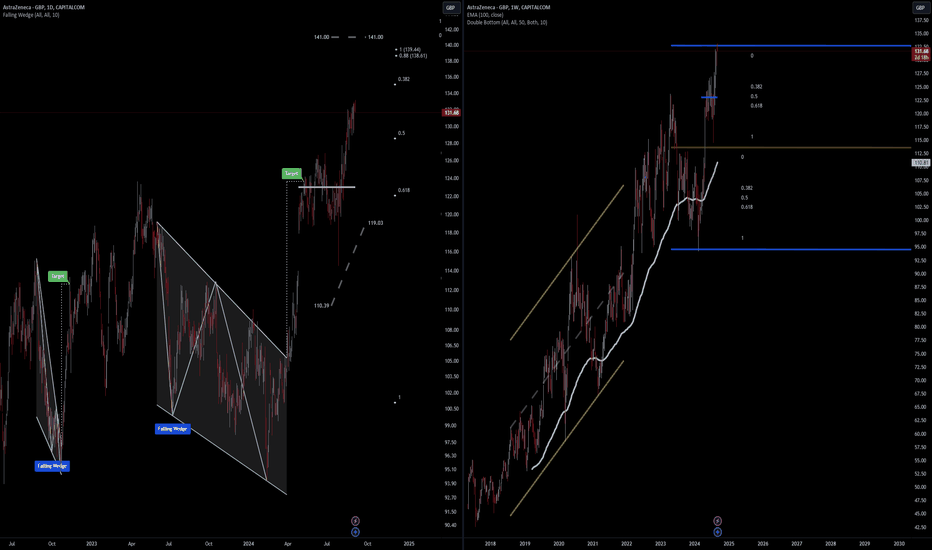Click the 0.618 Fibonacci label on the daily chart
Image resolution: width=932 pixels, height=550 pixels.
(404, 190)
